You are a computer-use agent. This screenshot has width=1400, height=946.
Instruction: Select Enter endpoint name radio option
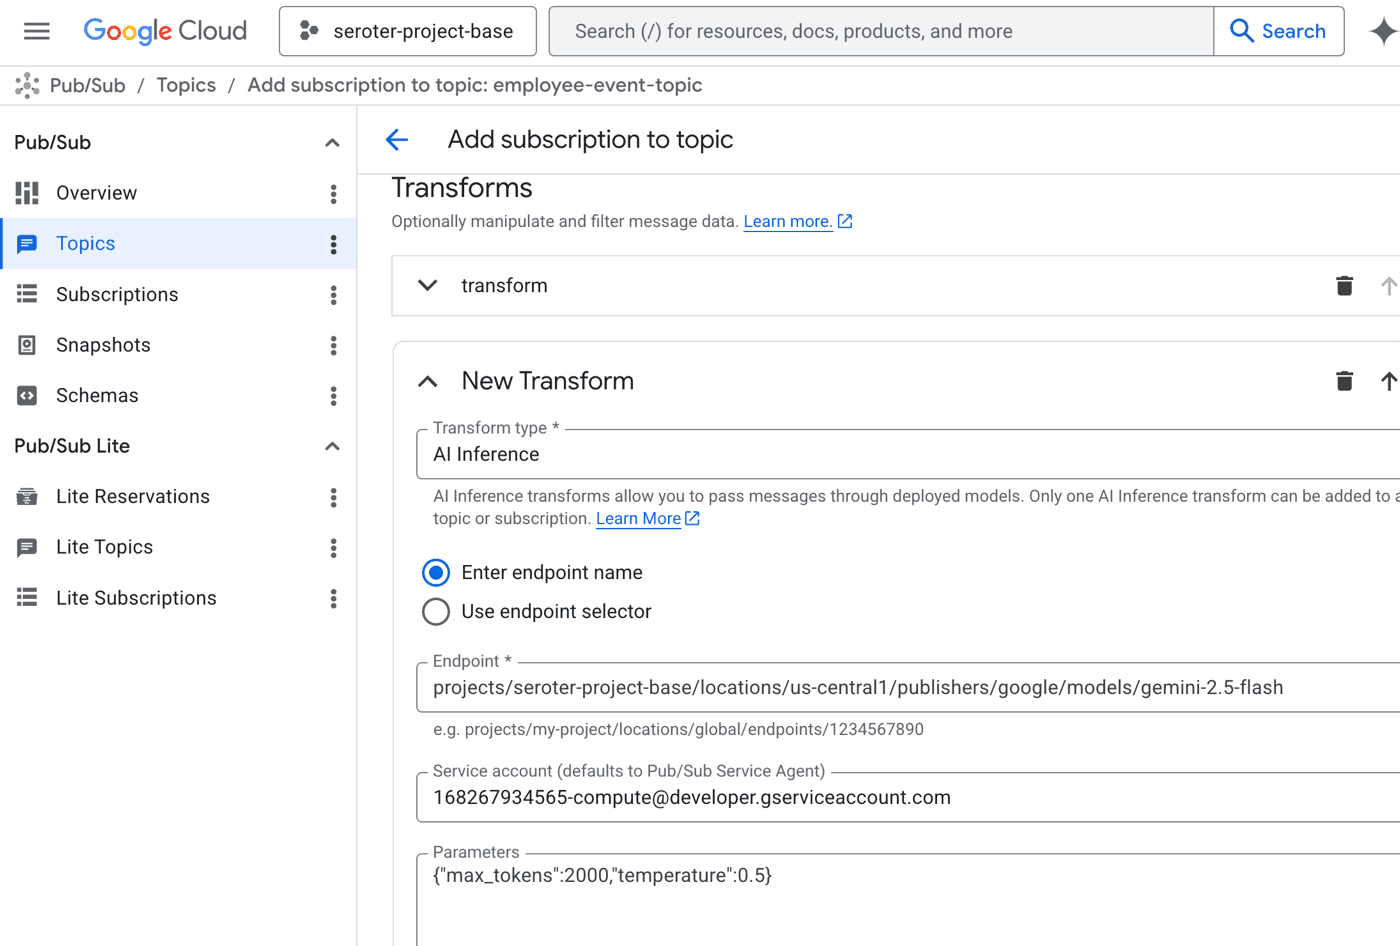click(436, 573)
